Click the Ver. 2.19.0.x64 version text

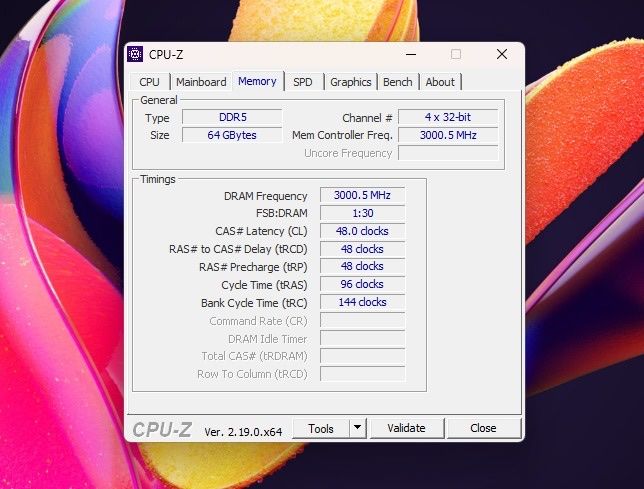[243, 432]
